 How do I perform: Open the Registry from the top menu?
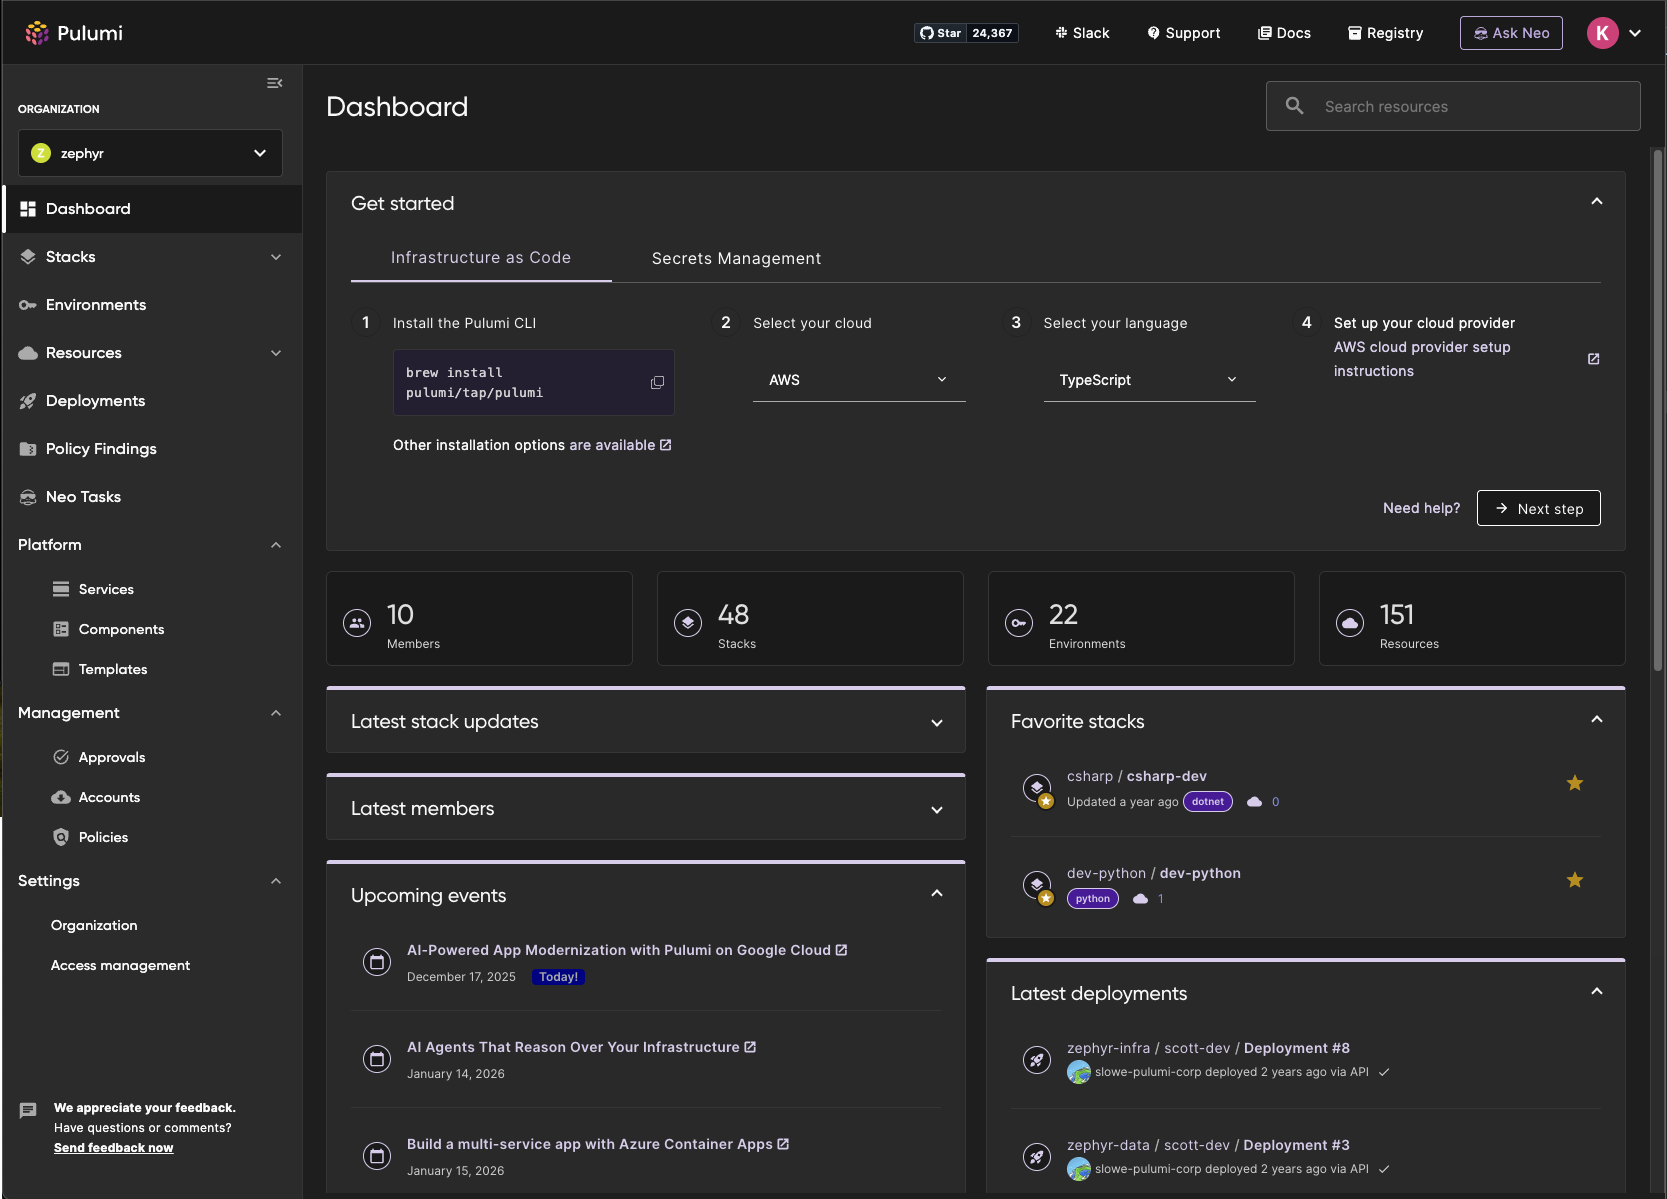(1385, 32)
